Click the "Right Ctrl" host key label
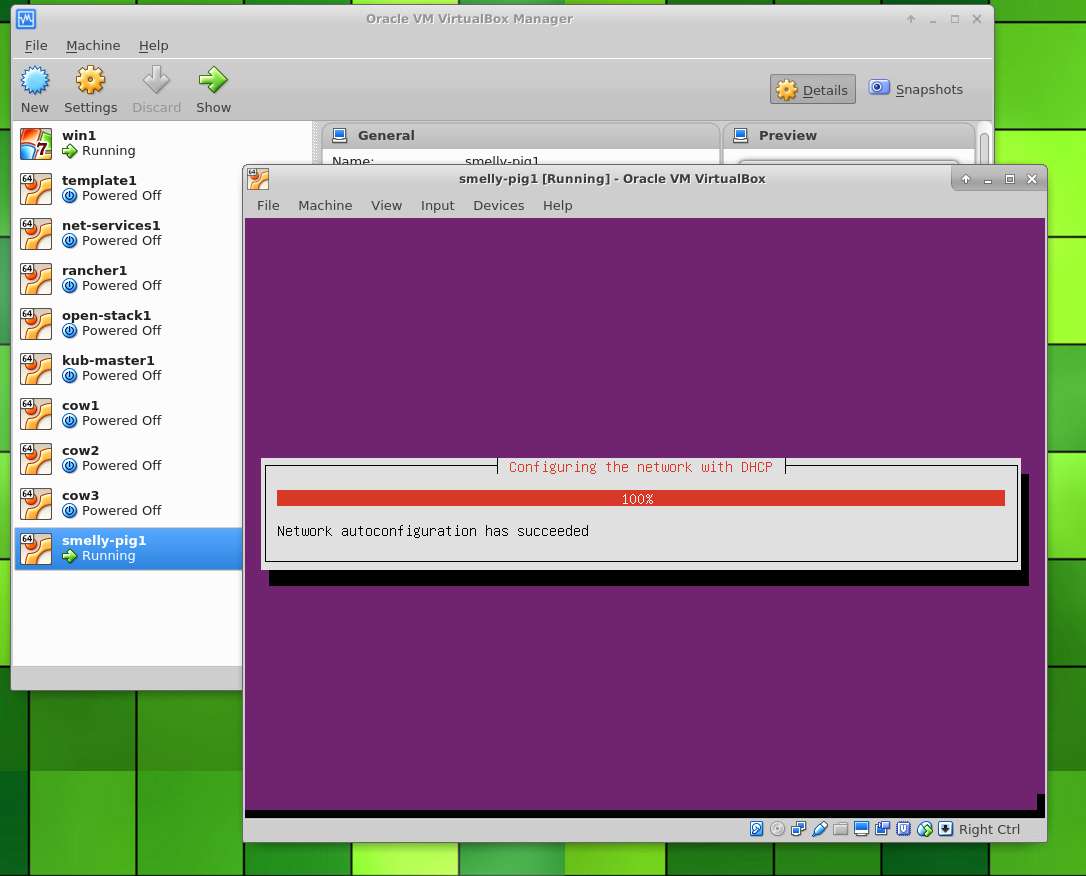 point(989,830)
